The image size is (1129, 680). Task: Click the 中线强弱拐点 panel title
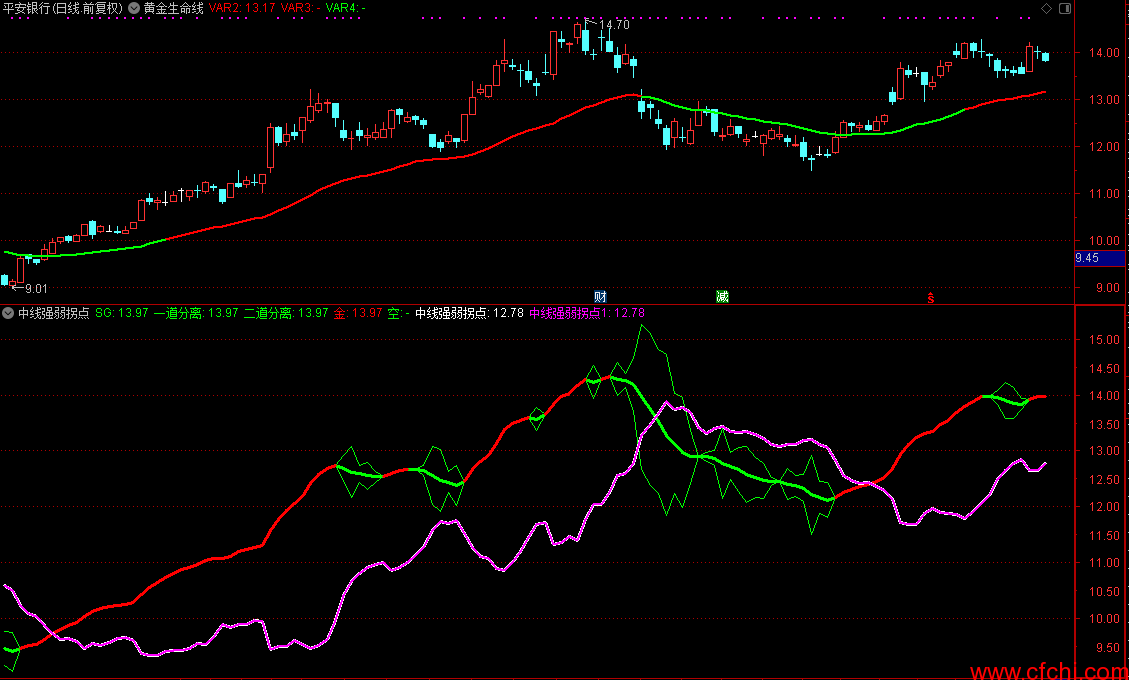(54, 313)
